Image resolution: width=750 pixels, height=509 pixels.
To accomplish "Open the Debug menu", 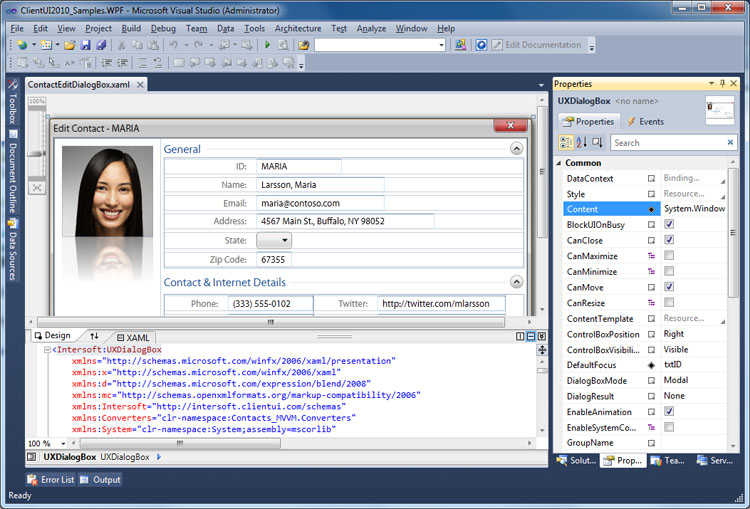I will coord(163,28).
